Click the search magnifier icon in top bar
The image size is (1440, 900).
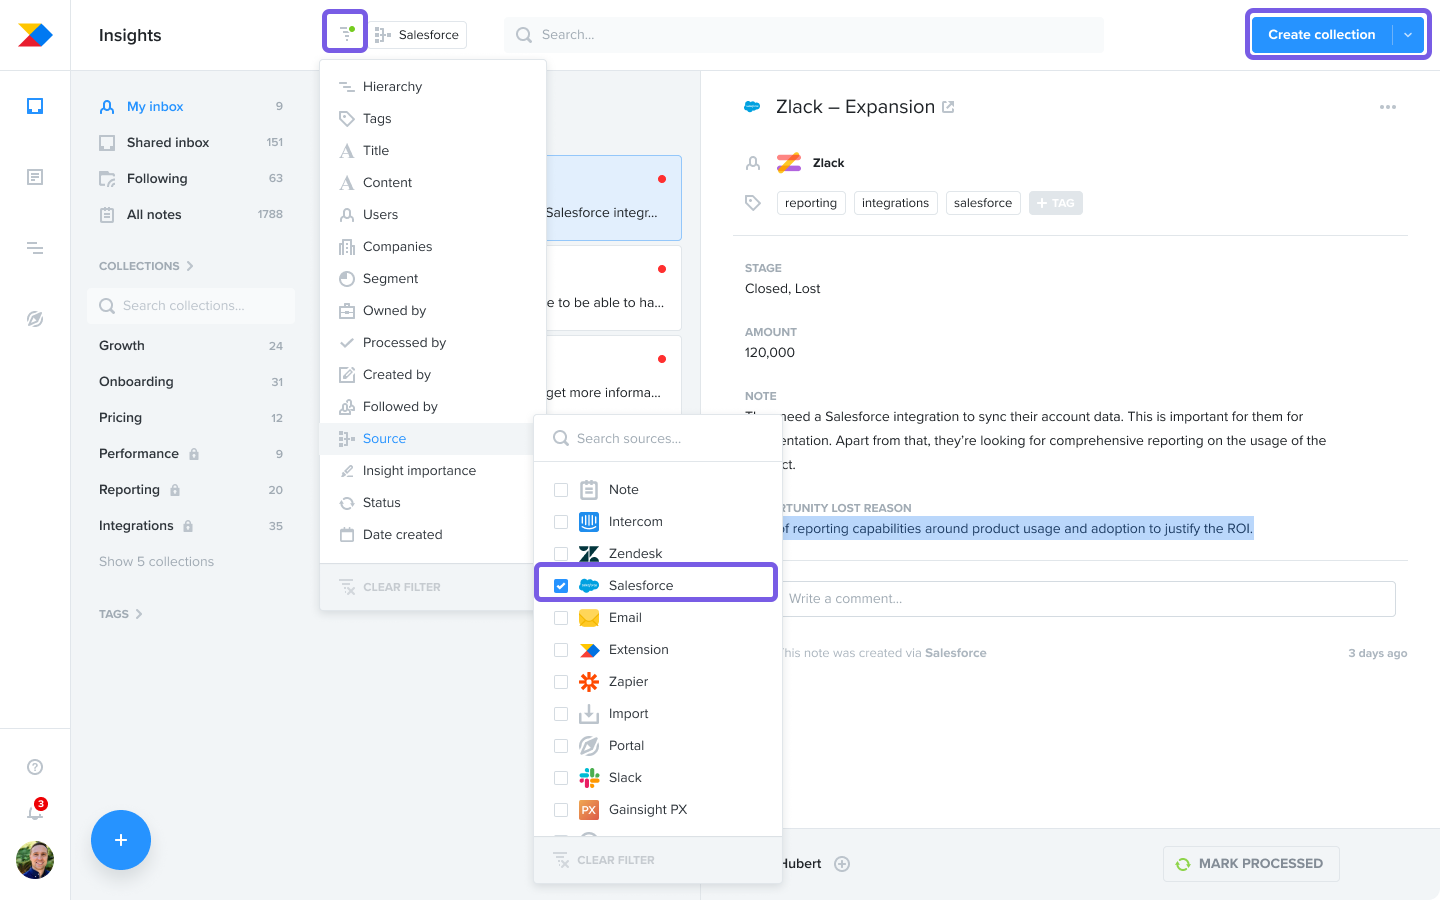pyautogui.click(x=524, y=35)
